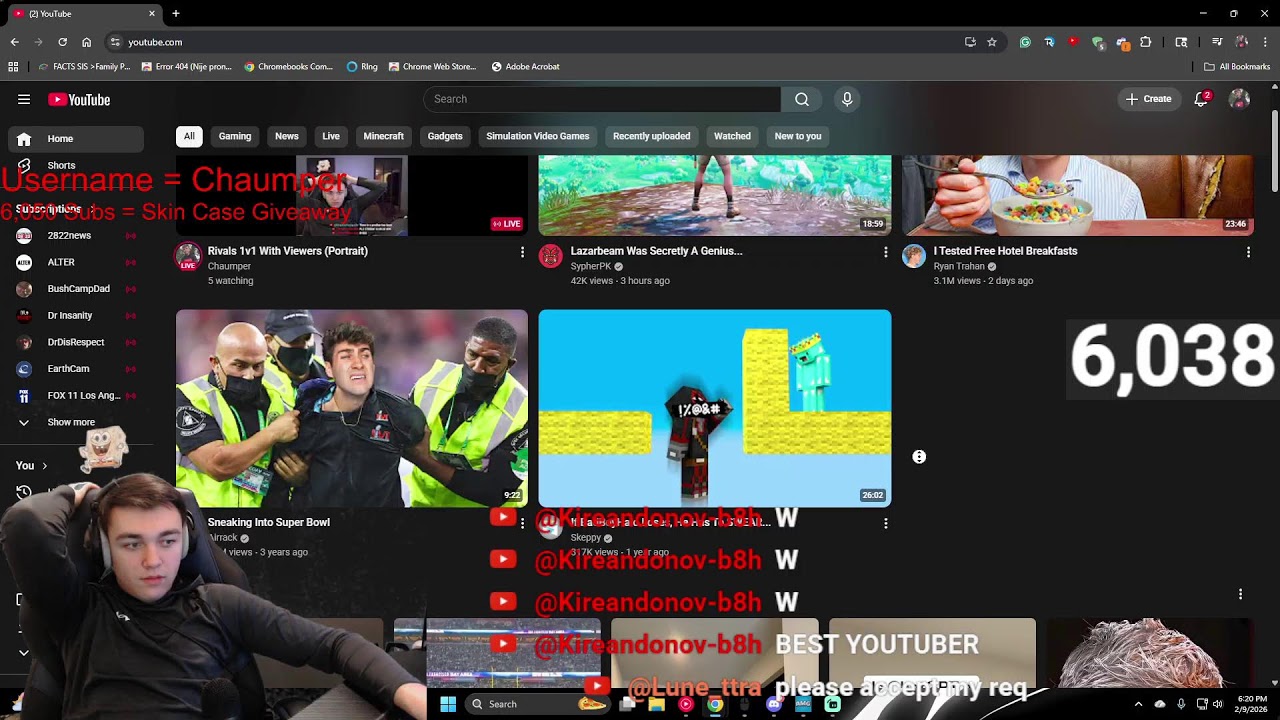
Task: Click the YouTube logo
Action: click(79, 99)
